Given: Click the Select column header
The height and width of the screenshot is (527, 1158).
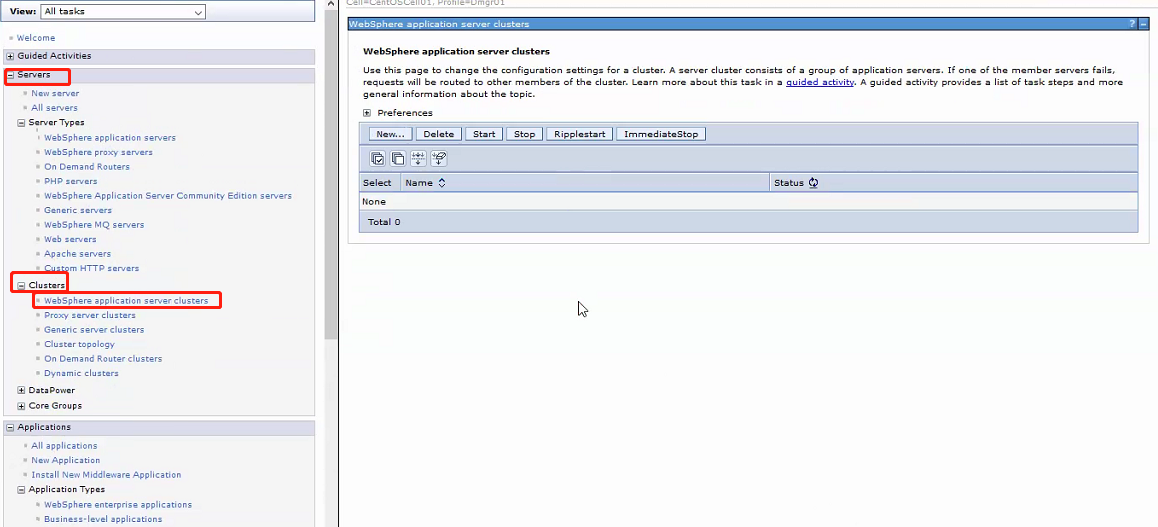Looking at the screenshot, I should point(377,183).
